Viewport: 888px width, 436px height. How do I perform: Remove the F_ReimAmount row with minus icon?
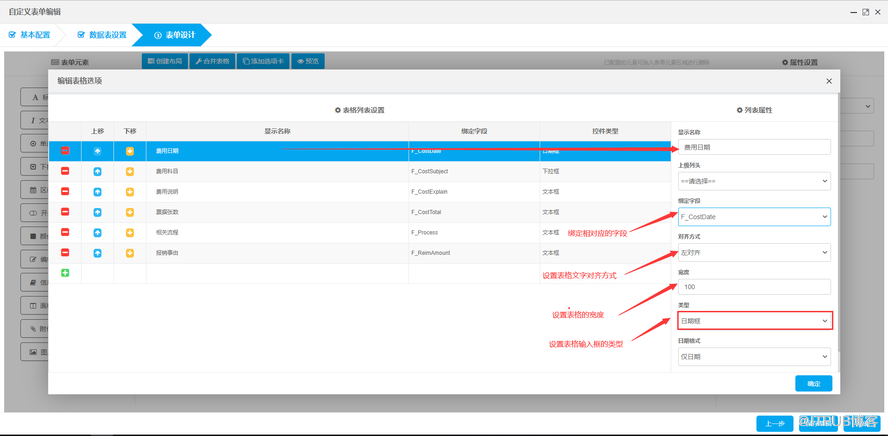pyautogui.click(x=65, y=253)
